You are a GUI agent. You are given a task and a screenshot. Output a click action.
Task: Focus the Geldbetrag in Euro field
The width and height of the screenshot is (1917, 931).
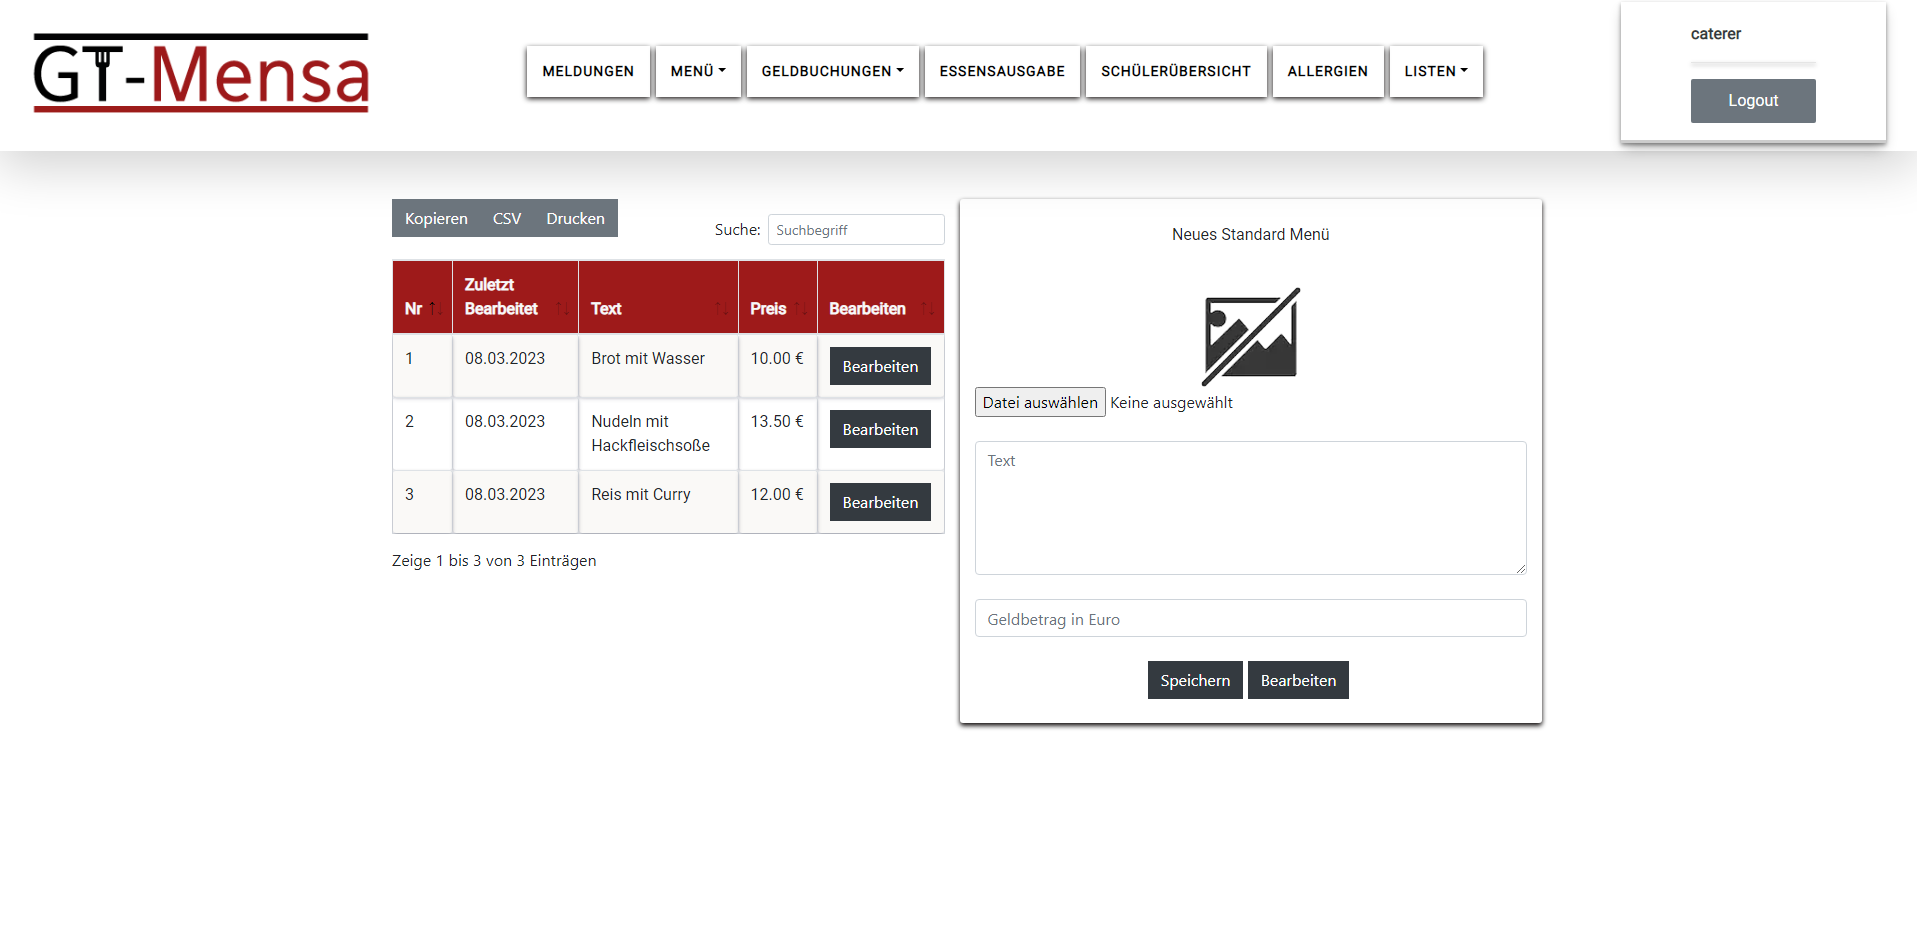click(x=1250, y=618)
